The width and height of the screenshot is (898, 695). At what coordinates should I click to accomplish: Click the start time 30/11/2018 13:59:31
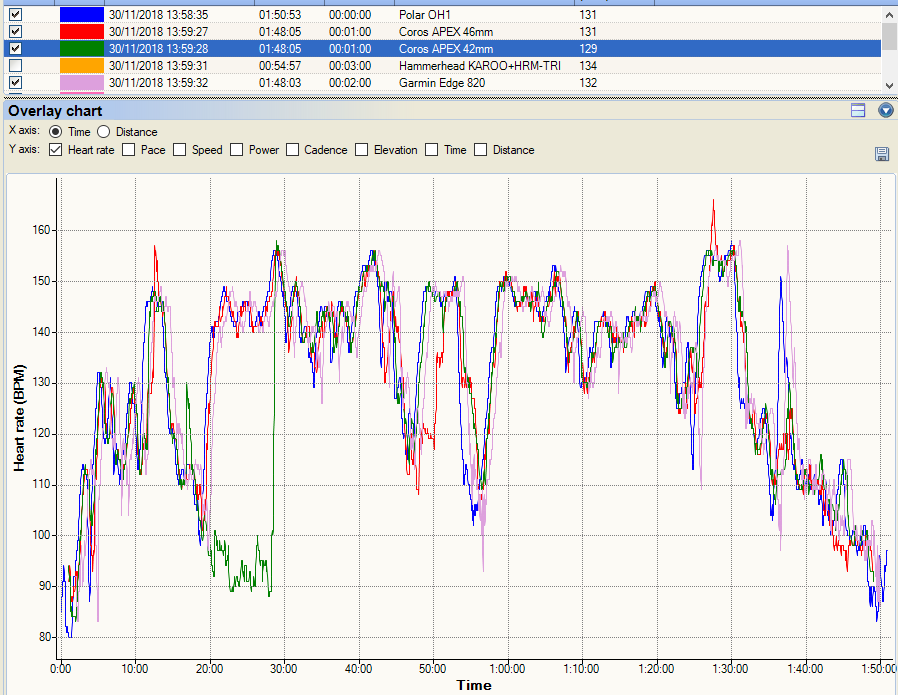point(159,66)
